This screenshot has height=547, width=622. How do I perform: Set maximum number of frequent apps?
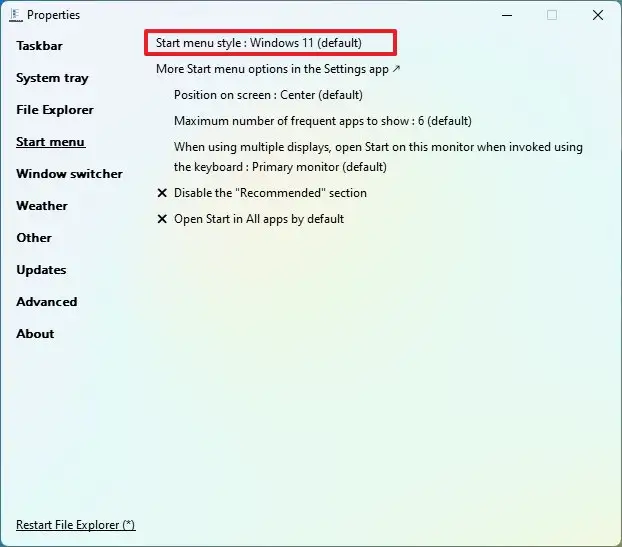(x=322, y=121)
